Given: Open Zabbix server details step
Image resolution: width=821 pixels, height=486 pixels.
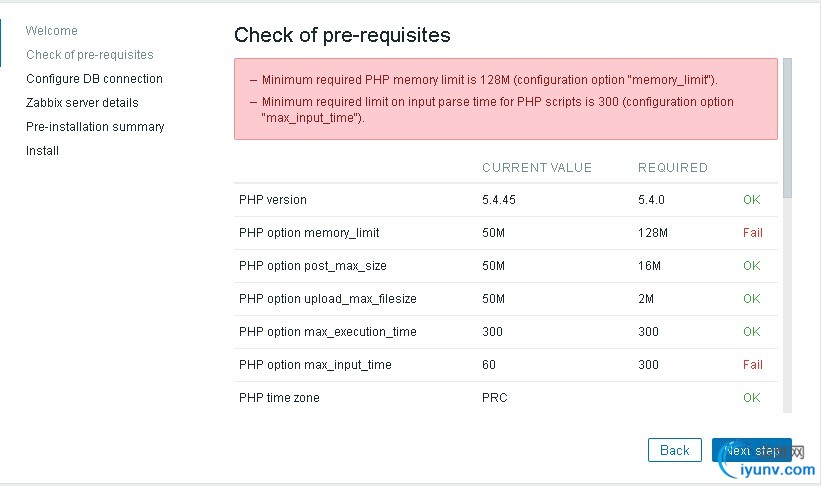Looking at the screenshot, I should coord(82,103).
